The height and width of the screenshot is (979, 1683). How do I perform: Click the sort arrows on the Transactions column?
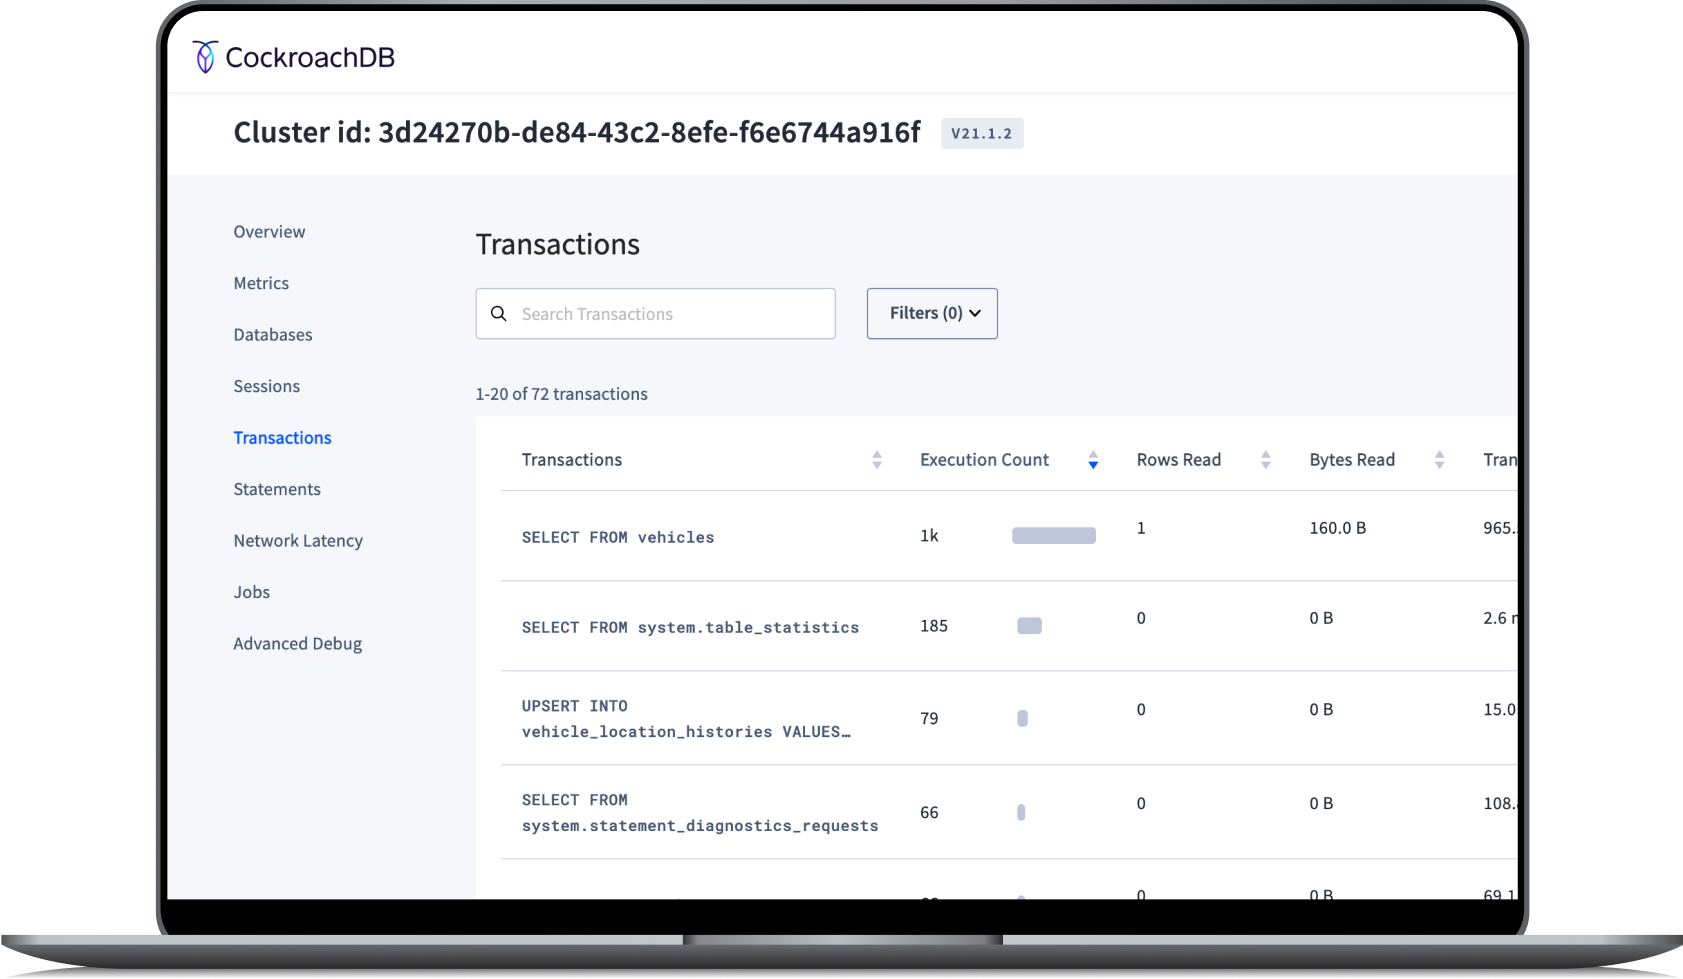[x=877, y=459]
